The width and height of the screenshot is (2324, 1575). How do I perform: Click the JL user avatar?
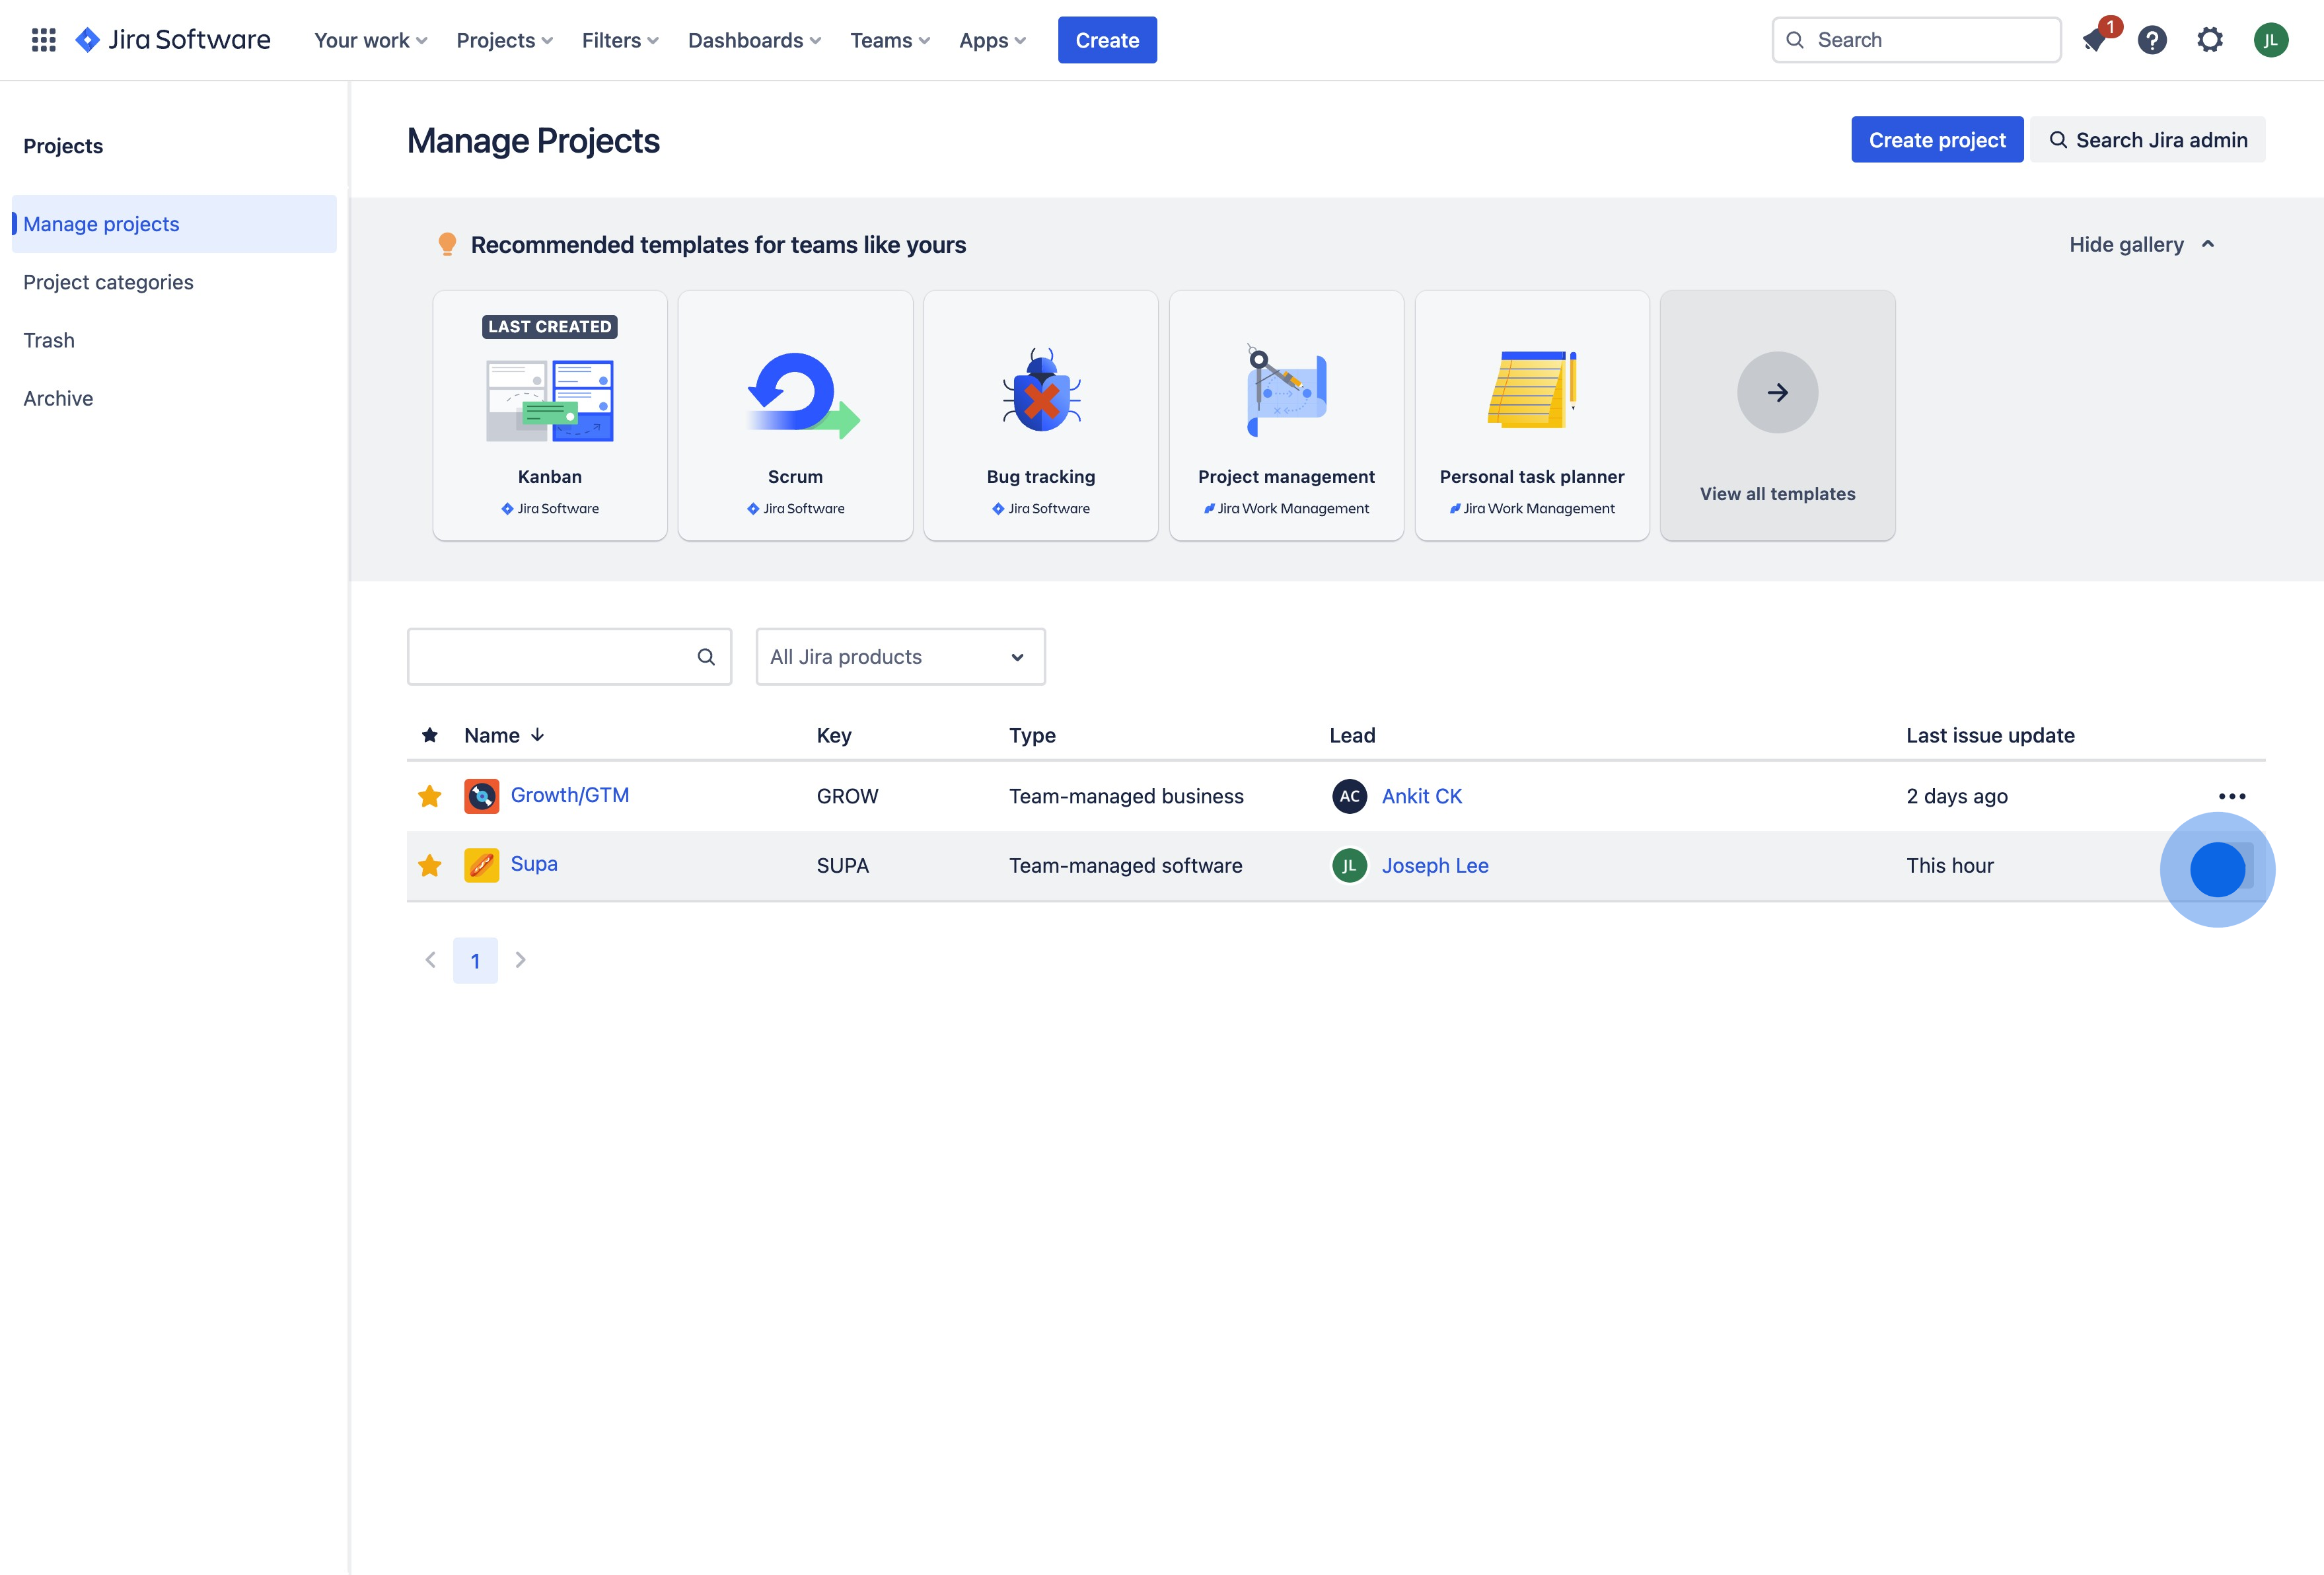pos(2270,40)
